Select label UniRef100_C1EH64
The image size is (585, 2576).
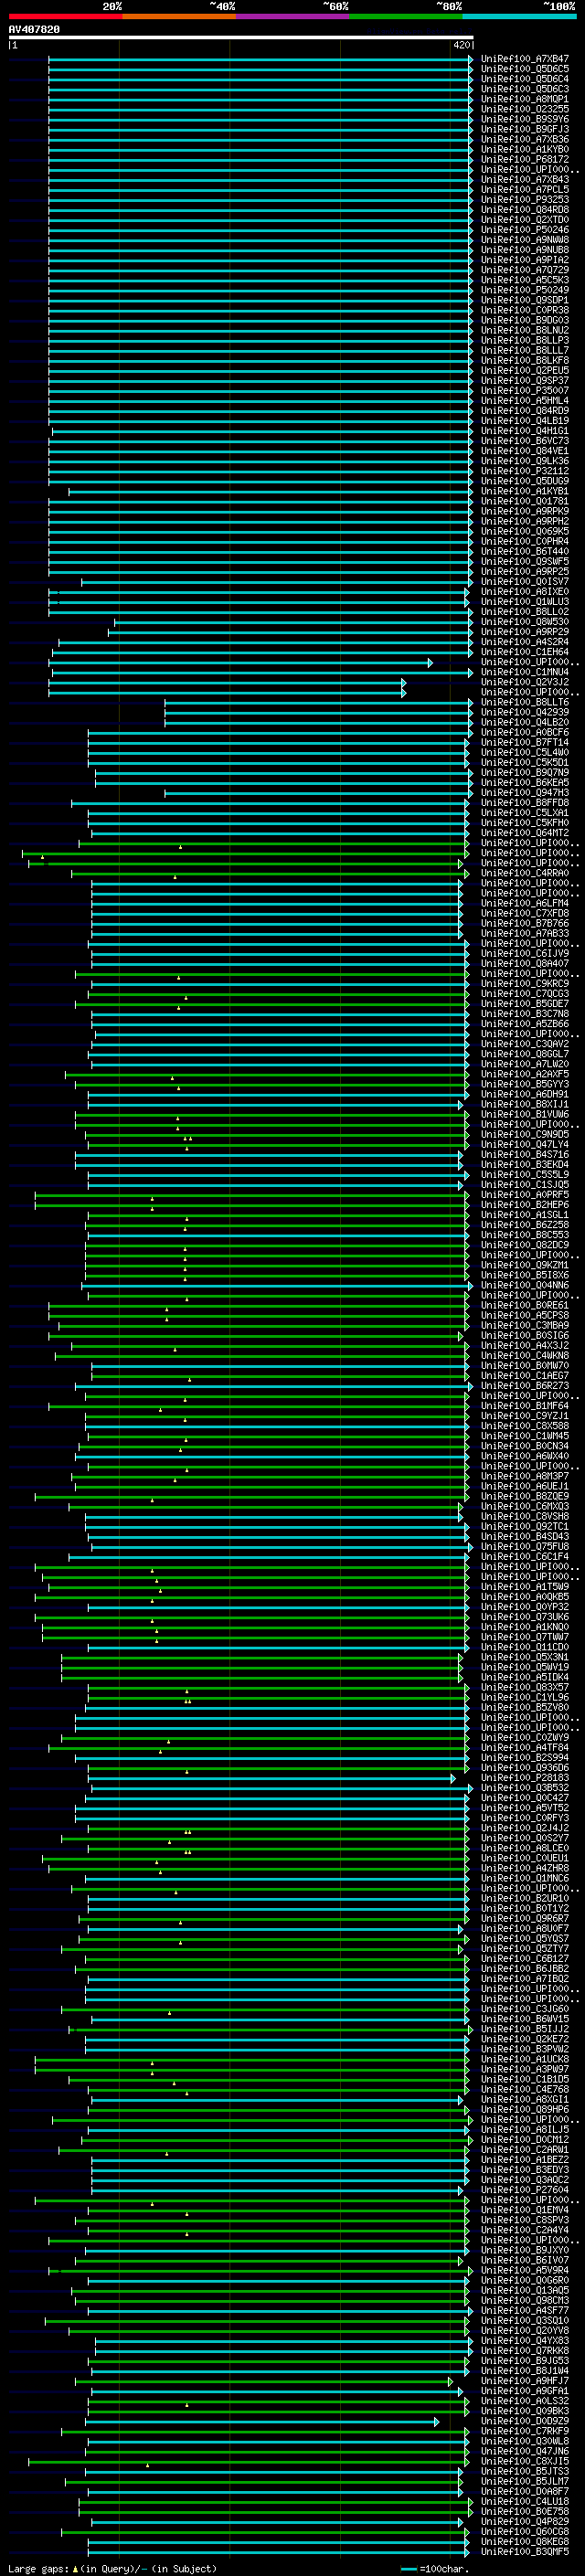pyautogui.click(x=525, y=652)
